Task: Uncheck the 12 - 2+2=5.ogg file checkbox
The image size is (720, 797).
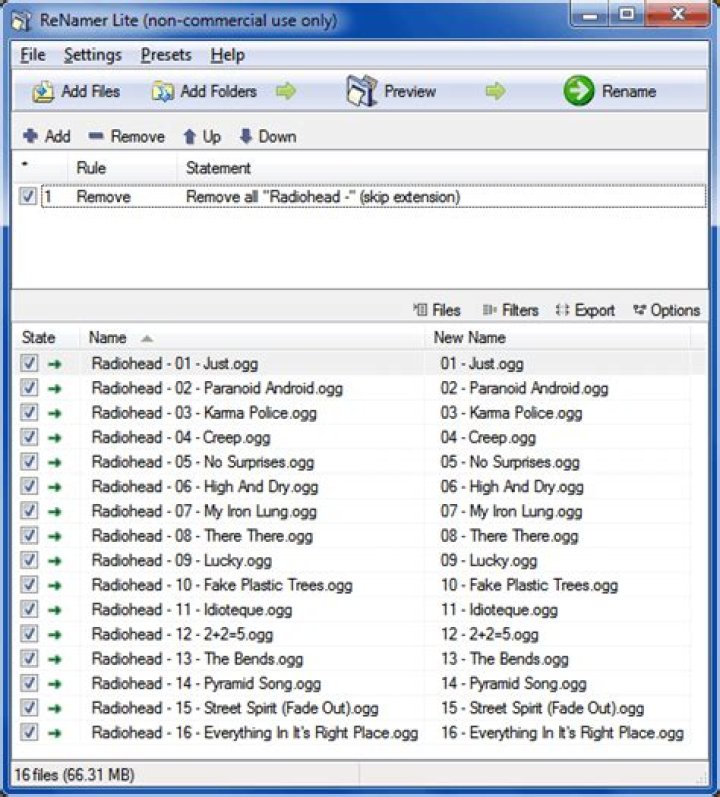Action: pyautogui.click(x=29, y=633)
